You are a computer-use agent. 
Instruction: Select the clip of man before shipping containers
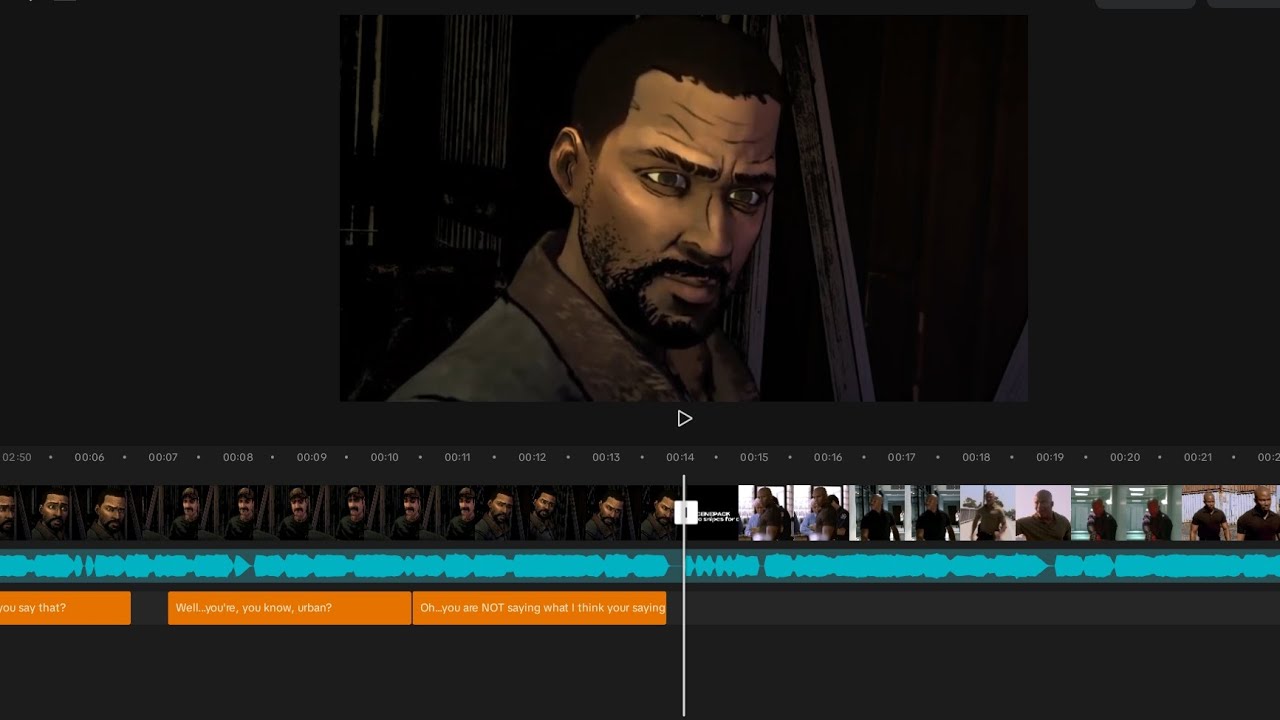coord(1231,513)
